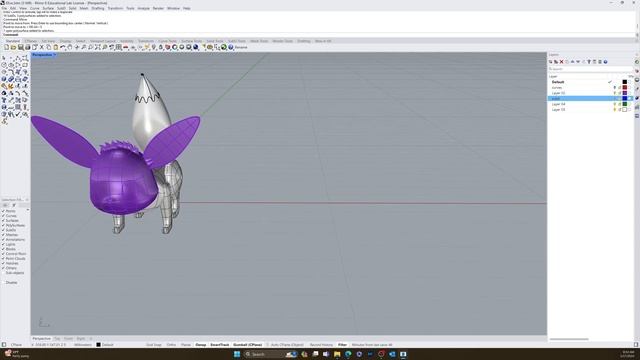Click the Layers panel search field
This screenshot has width=640, height=360.
click(x=590, y=69)
